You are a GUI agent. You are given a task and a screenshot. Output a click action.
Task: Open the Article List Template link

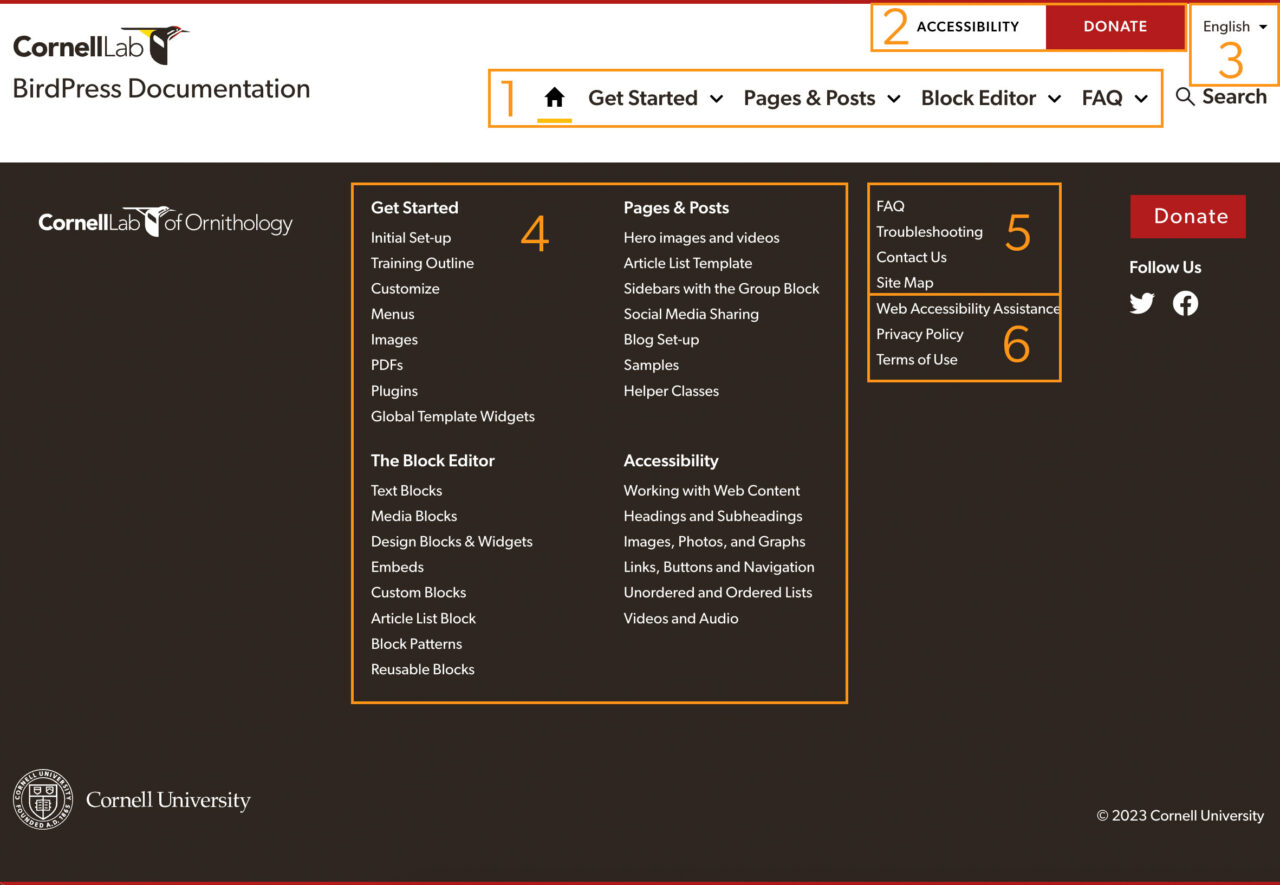688,263
